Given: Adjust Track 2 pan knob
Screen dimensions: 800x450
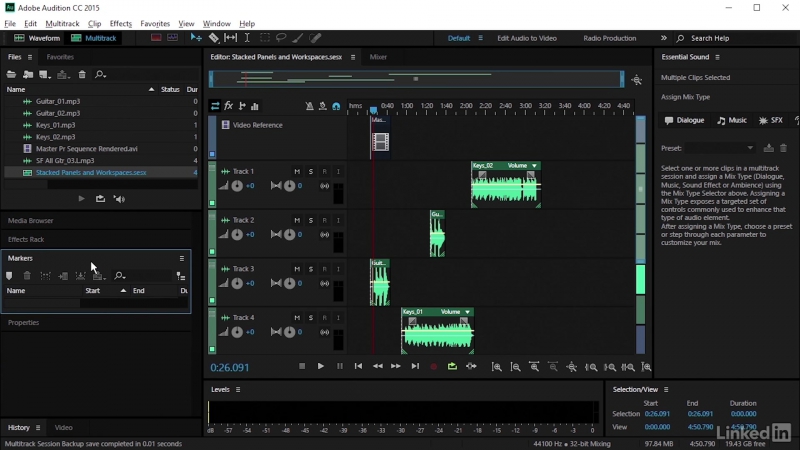Looking at the screenshot, I should coord(289,235).
